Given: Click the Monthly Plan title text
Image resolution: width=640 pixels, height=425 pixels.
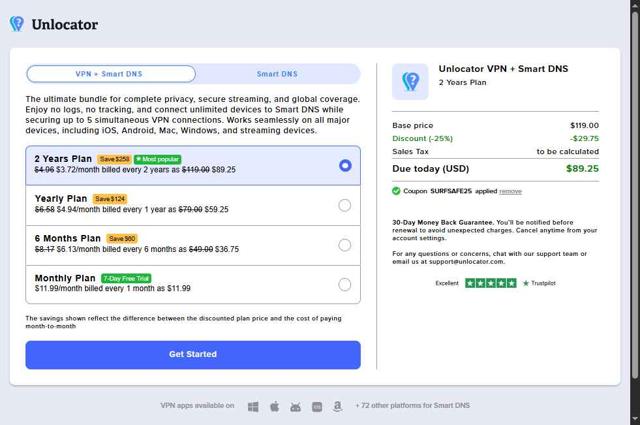Looking at the screenshot, I should pyautogui.click(x=65, y=278).
